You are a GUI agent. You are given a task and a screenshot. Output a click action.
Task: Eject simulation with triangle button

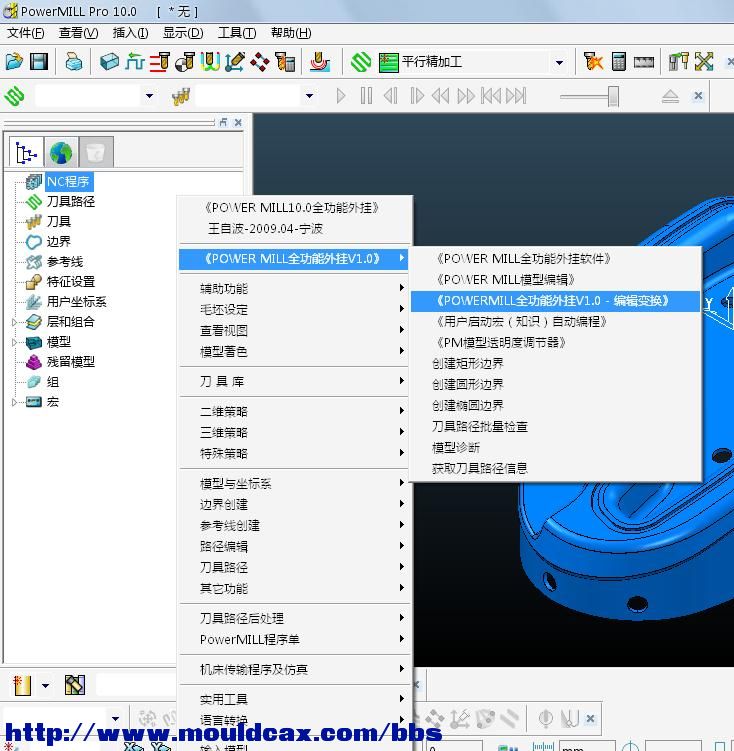tap(670, 96)
